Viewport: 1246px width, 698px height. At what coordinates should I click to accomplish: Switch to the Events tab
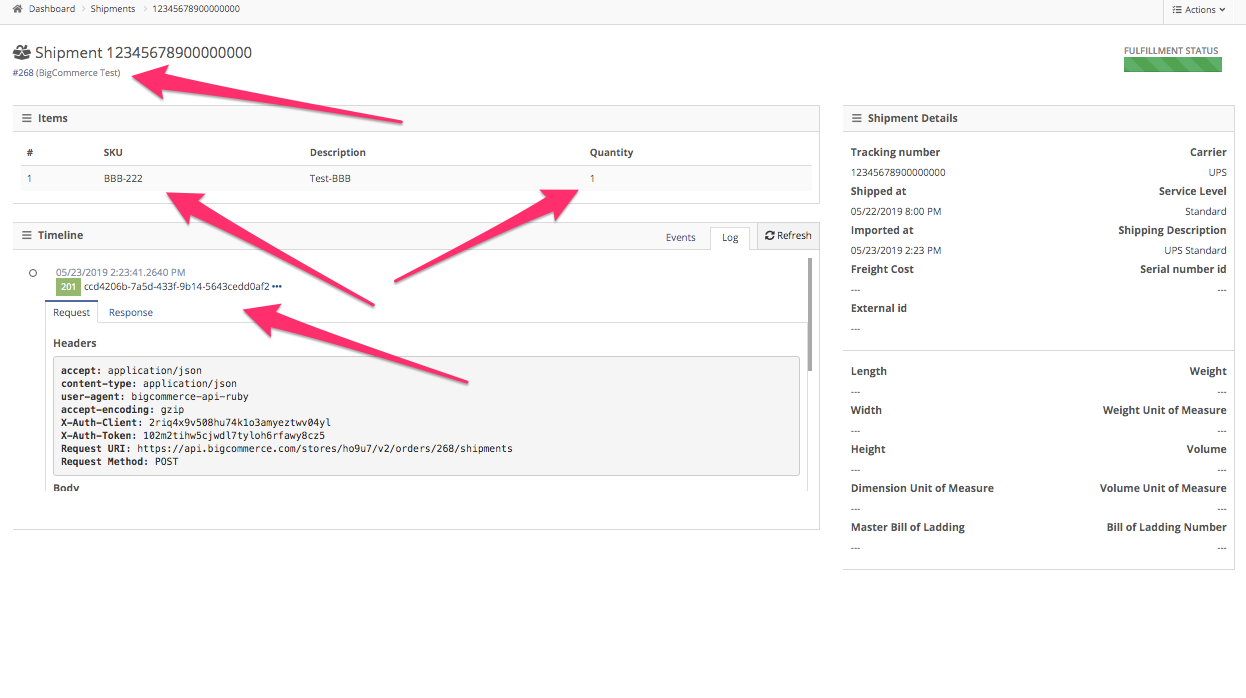click(x=680, y=237)
